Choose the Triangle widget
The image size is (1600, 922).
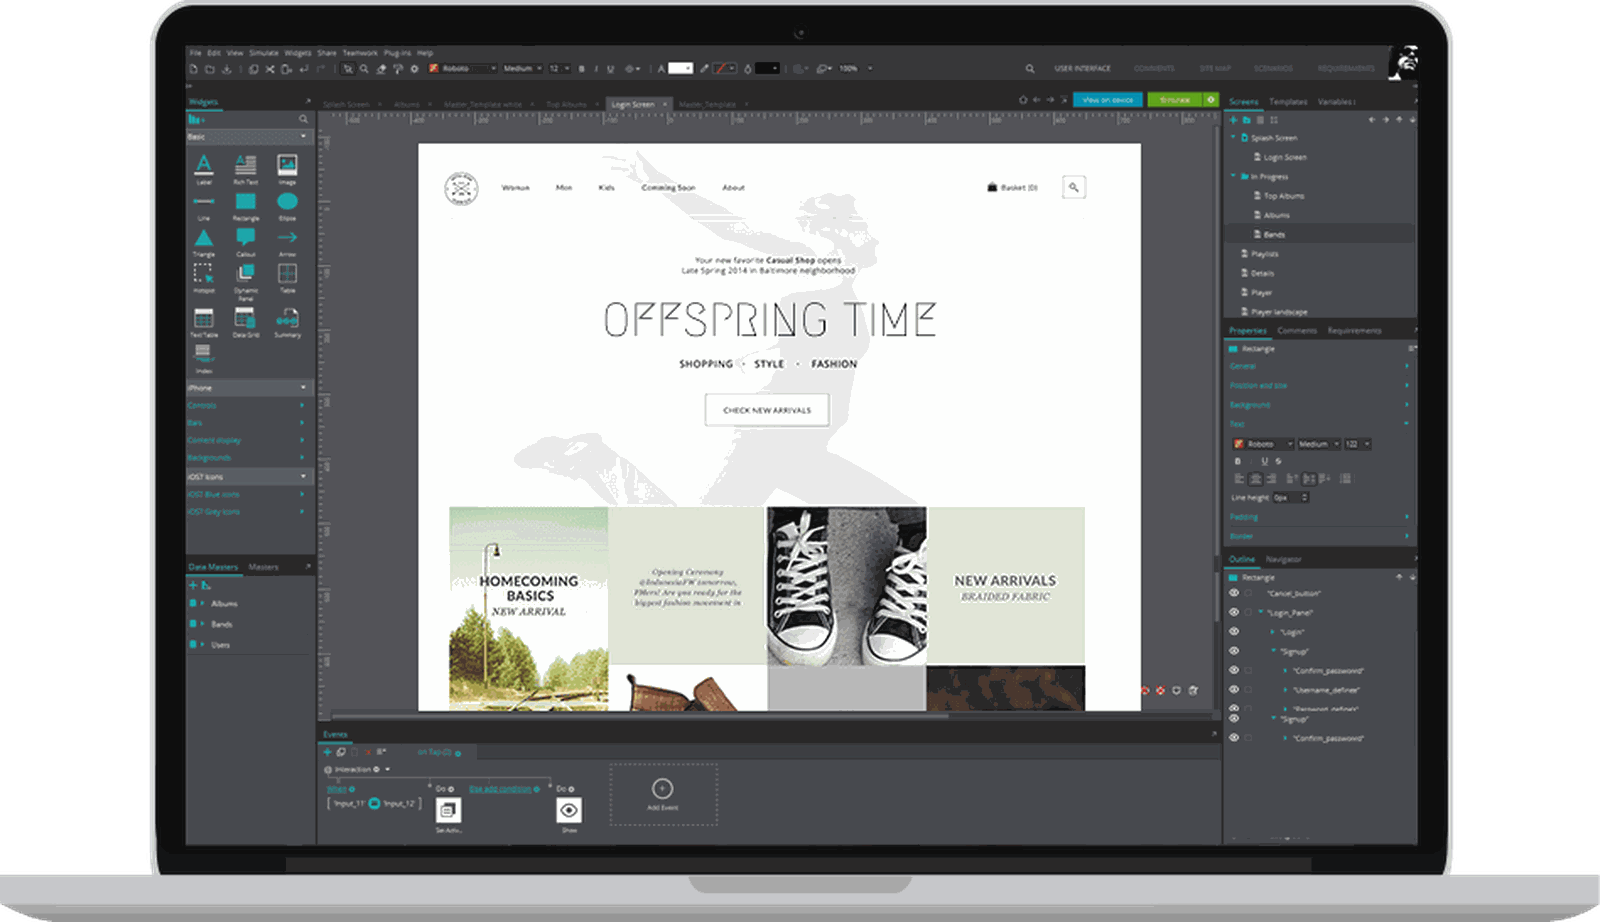(204, 242)
